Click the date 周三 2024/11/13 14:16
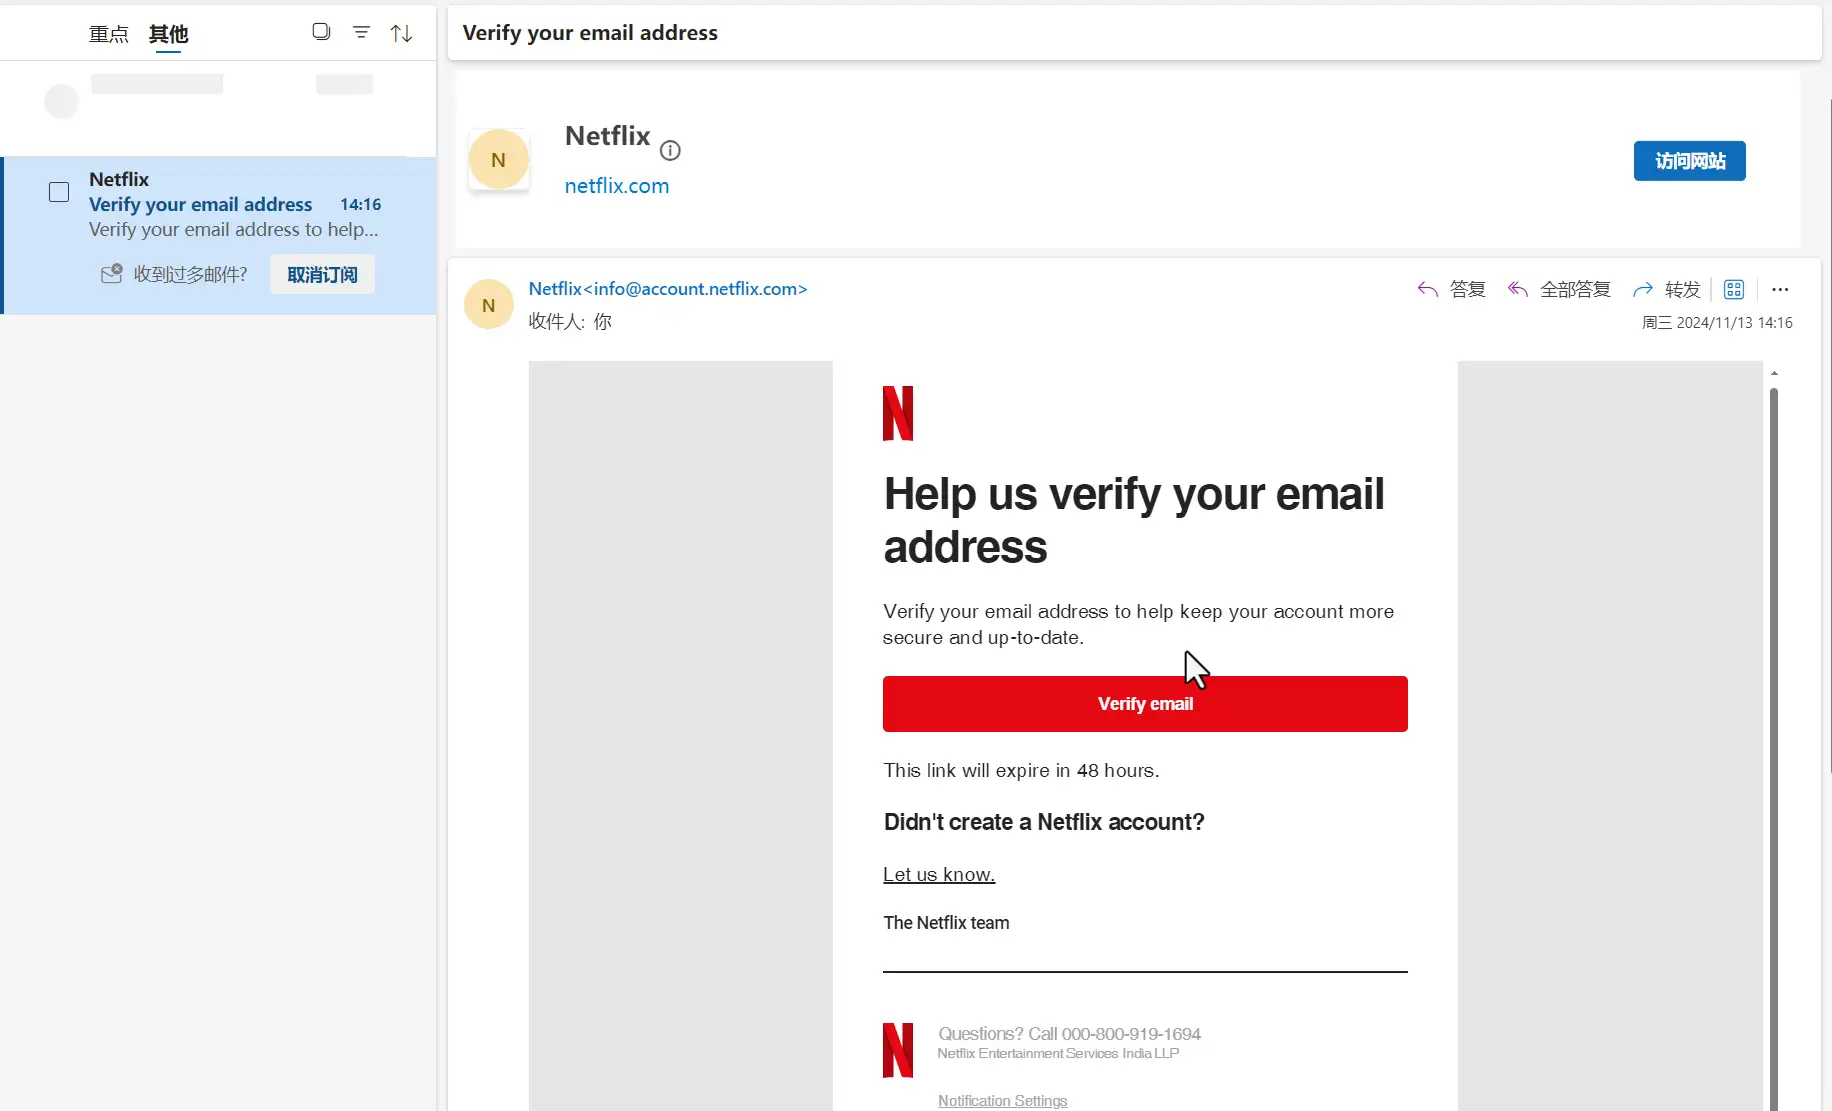 click(x=1717, y=323)
